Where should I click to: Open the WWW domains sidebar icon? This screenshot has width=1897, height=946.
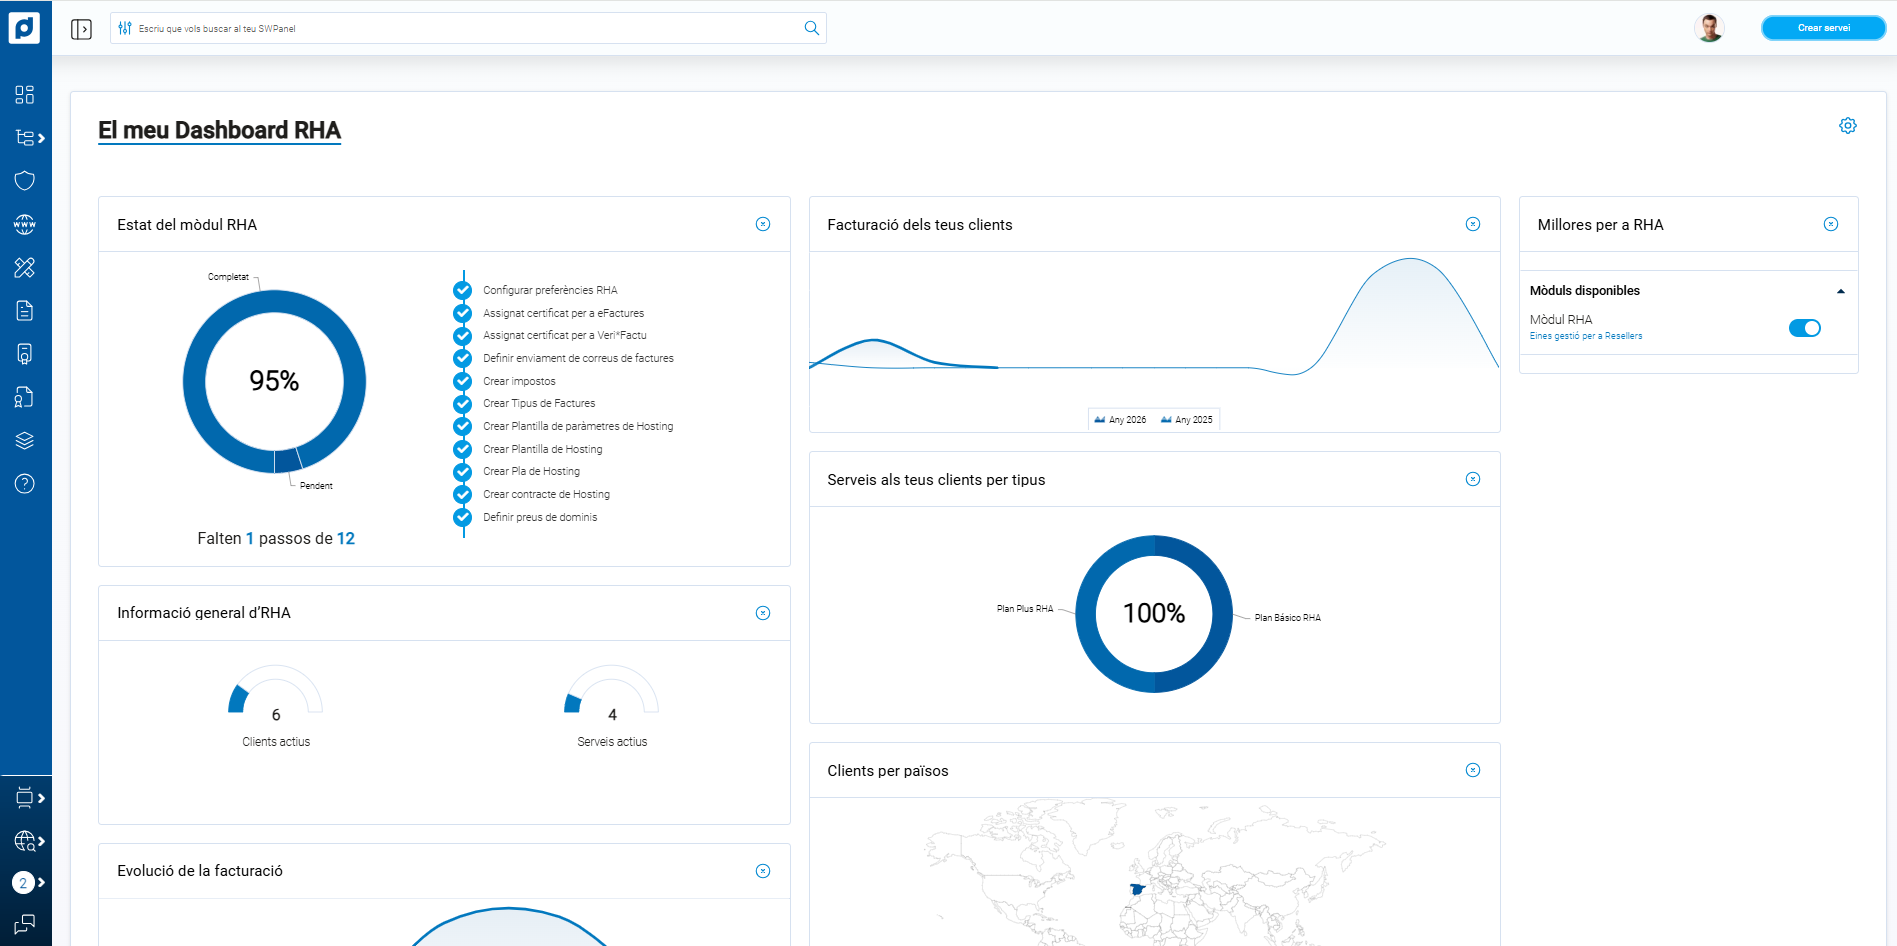coord(25,224)
